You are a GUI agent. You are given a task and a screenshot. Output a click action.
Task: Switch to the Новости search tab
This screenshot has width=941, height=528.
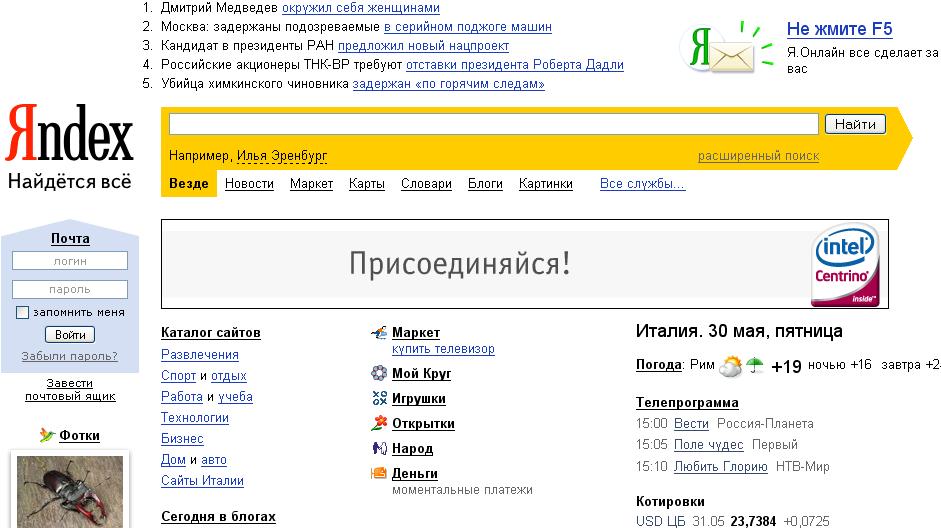[x=249, y=184]
